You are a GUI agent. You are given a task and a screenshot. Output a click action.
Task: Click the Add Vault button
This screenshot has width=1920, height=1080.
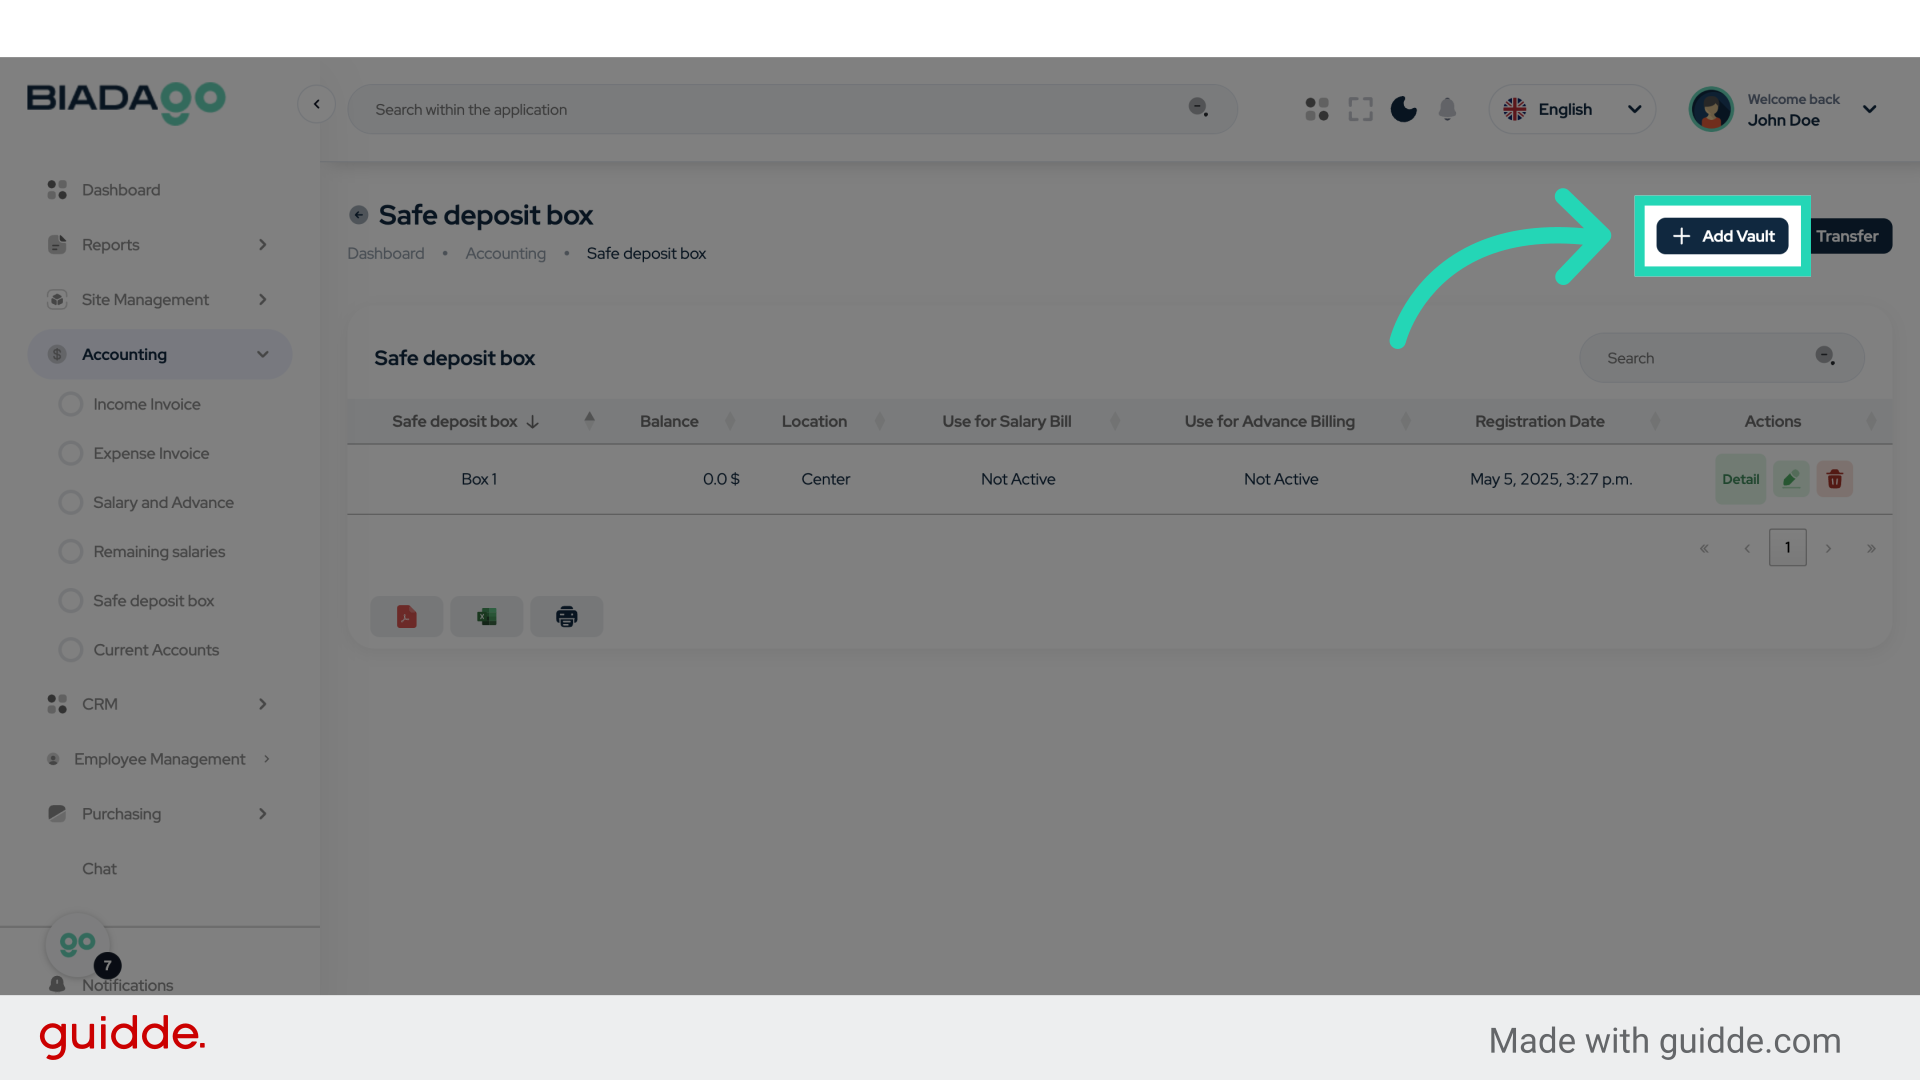(1721, 236)
